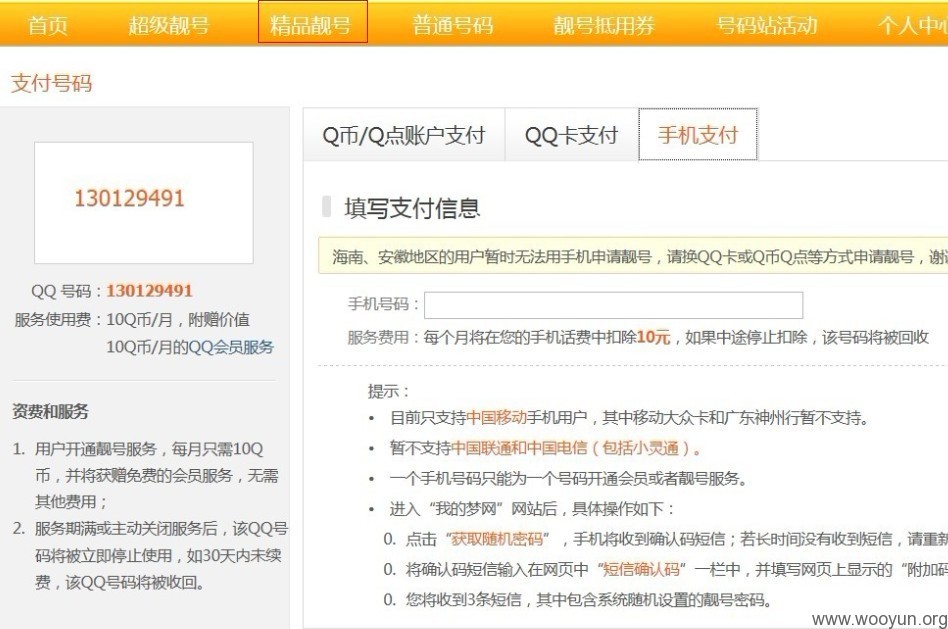The width and height of the screenshot is (948, 629).
Task: Switch to QQ卡支付 tab
Action: click(x=571, y=135)
